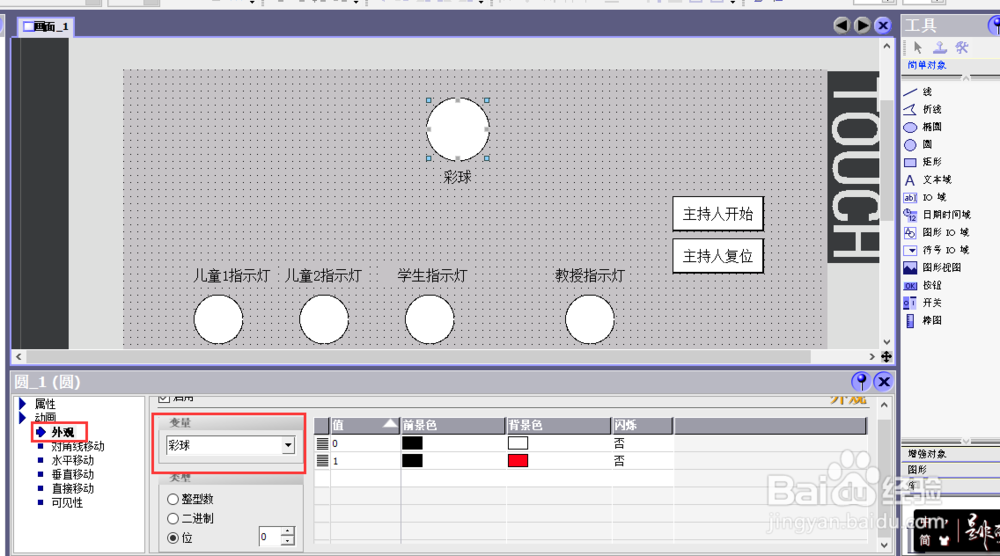
Task: Click the stamp icon in Tools panel header
Action: pos(939,48)
